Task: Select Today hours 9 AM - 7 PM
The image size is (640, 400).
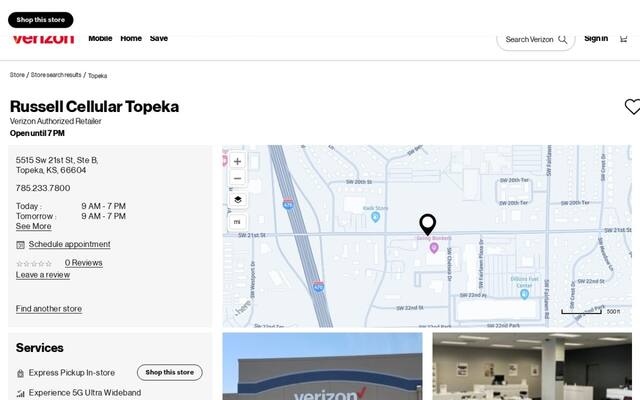Action: (103, 206)
